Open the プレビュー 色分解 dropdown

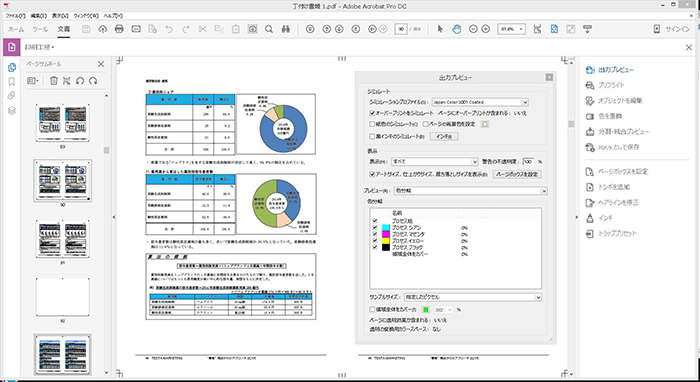point(471,191)
